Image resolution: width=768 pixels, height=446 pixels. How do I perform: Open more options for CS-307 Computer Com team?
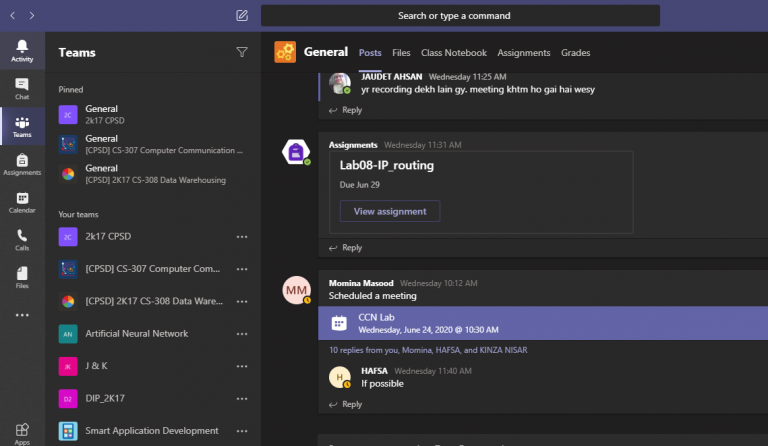coord(242,269)
